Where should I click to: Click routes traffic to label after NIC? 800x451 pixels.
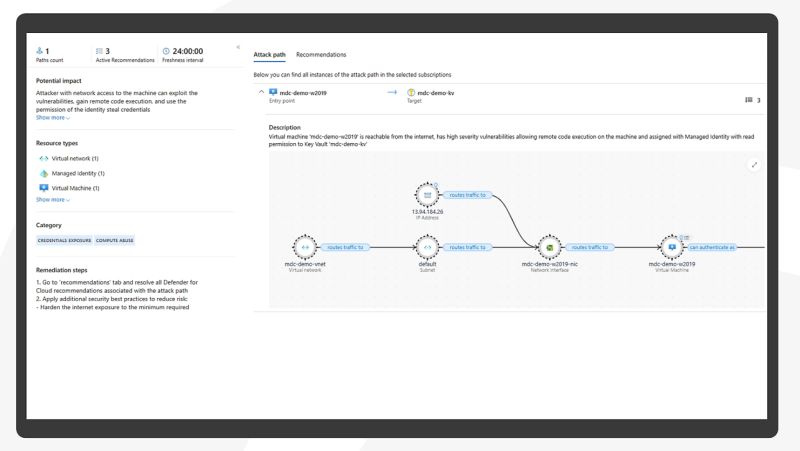tap(590, 247)
